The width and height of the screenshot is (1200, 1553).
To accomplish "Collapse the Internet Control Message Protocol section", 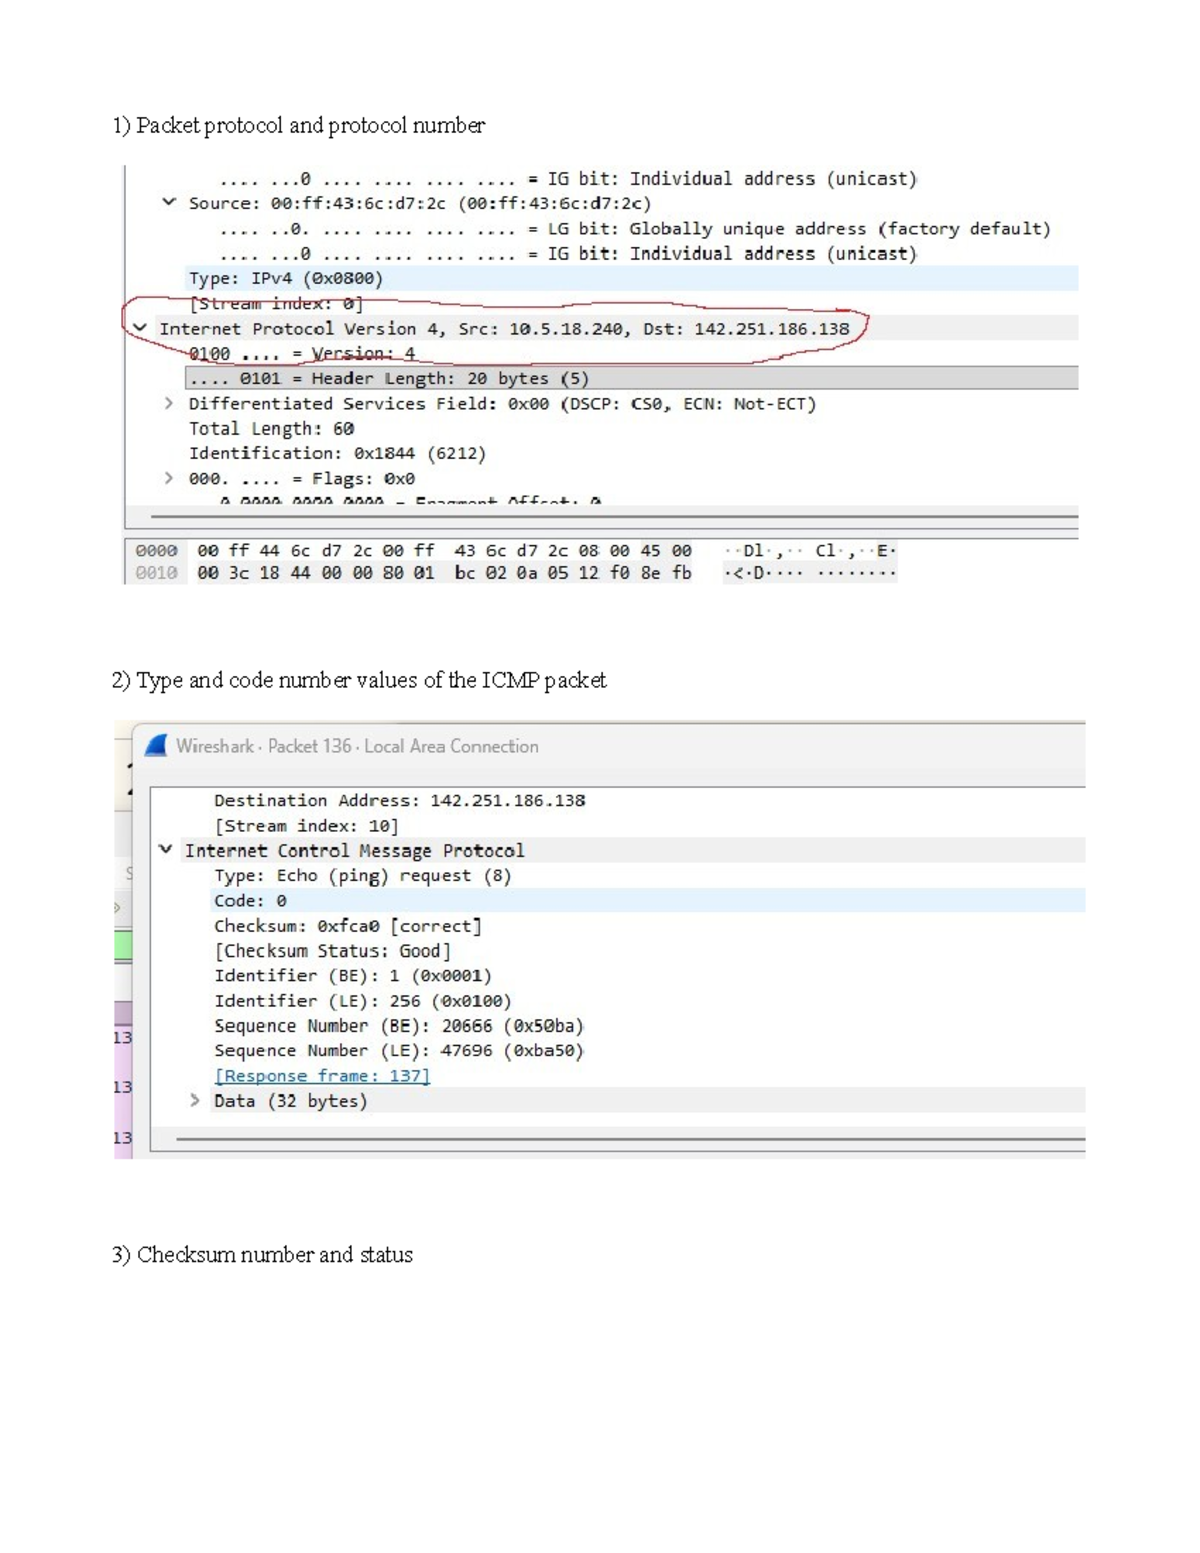I will coord(165,849).
